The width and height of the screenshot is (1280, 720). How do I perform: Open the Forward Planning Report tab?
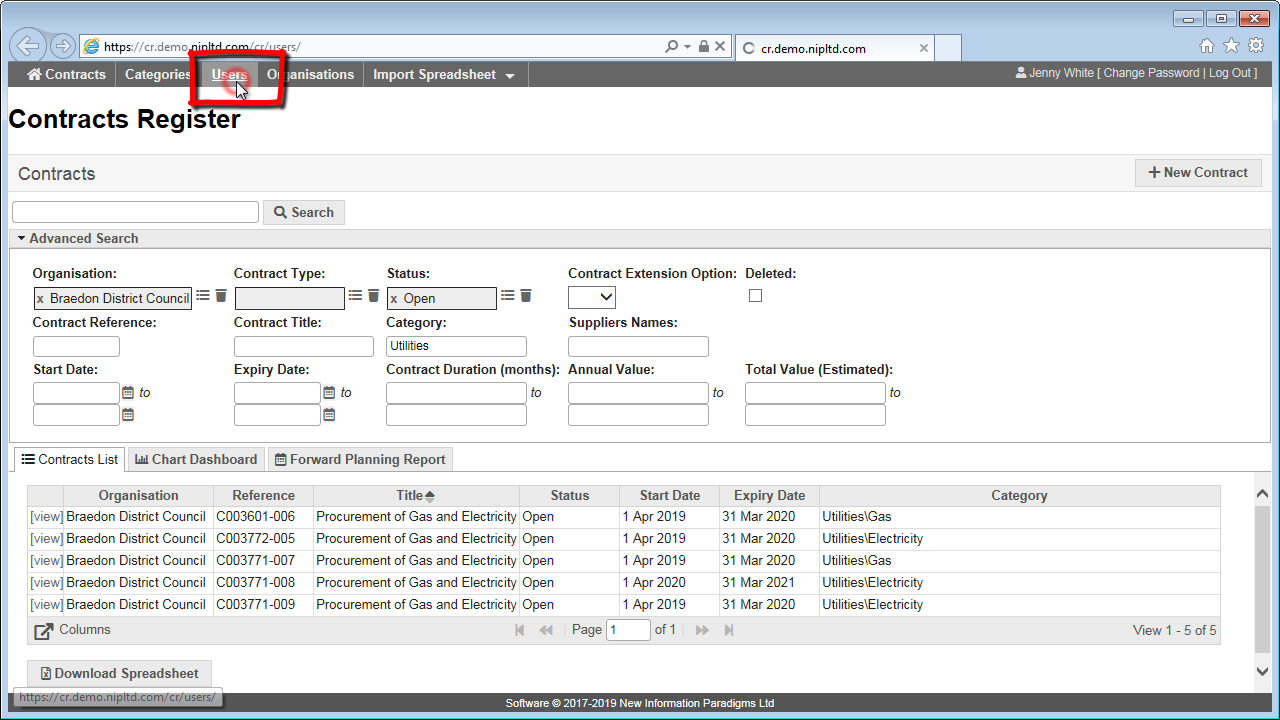pos(360,459)
